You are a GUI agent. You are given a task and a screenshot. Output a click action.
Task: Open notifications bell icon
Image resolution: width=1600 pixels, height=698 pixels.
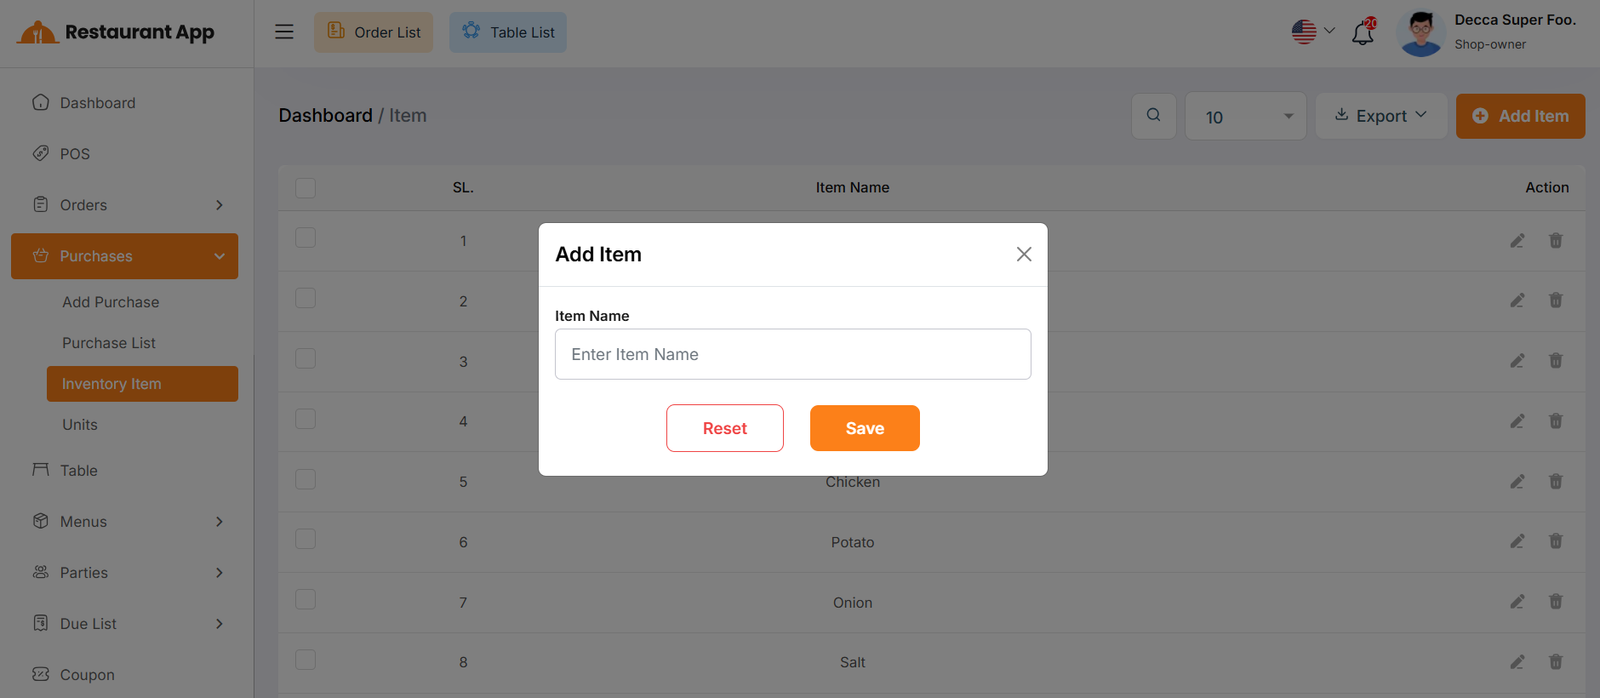pyautogui.click(x=1363, y=33)
